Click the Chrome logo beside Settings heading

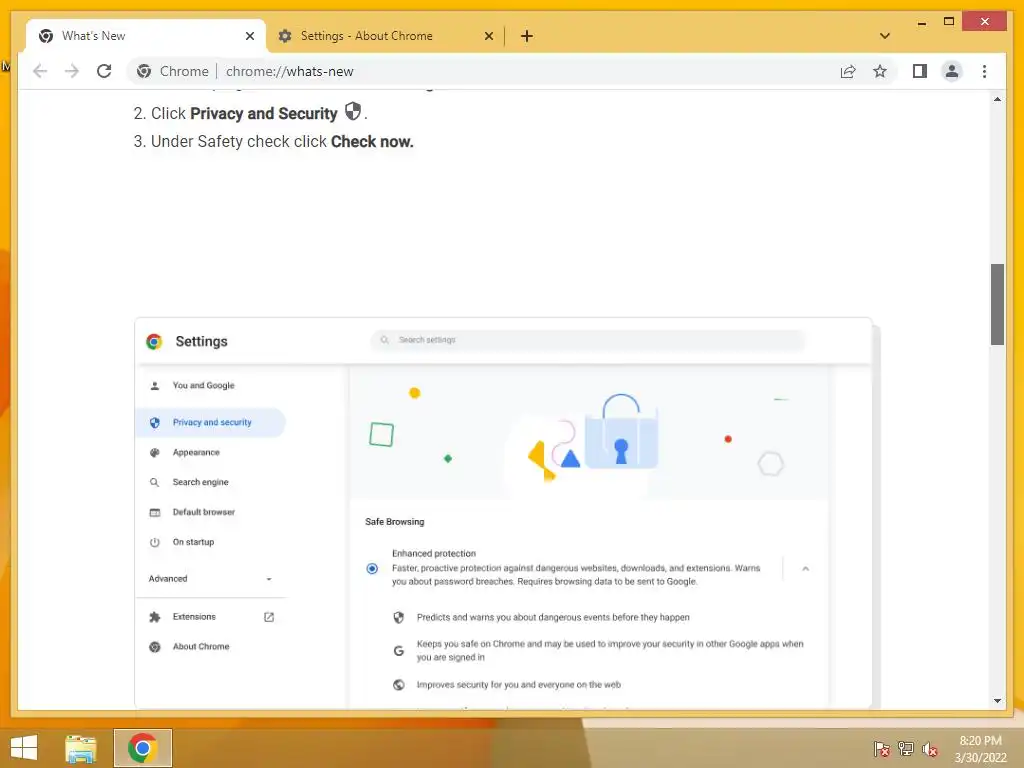pyautogui.click(x=154, y=342)
